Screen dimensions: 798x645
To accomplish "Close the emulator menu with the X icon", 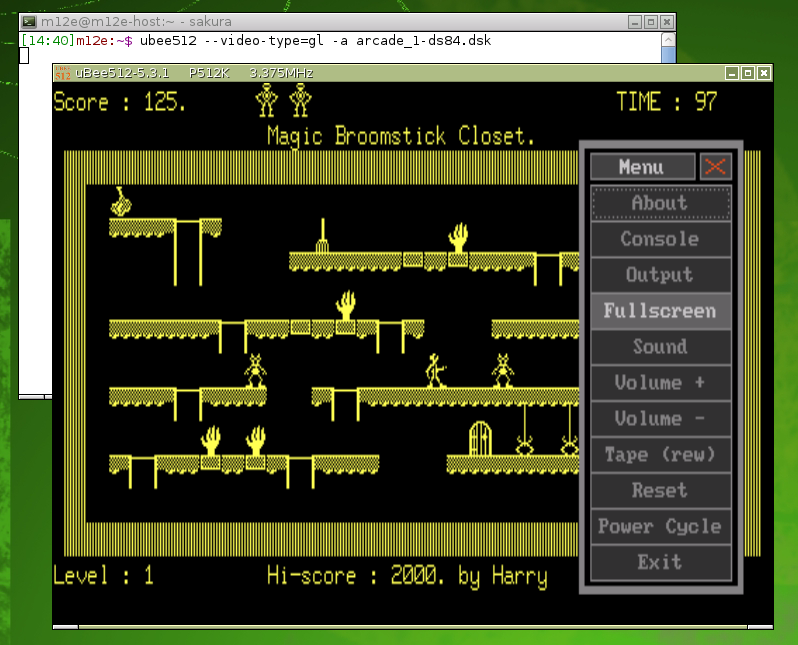I will click(715, 167).
